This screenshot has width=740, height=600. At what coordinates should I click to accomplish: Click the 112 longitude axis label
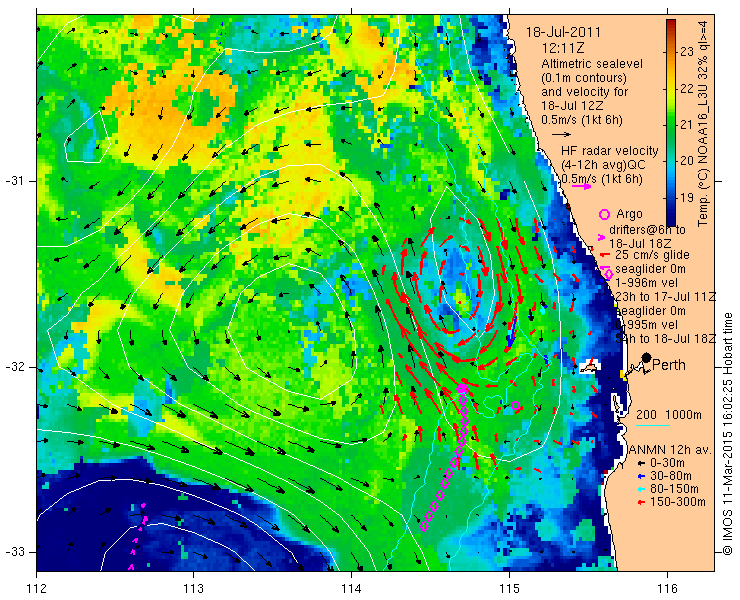(x=37, y=589)
